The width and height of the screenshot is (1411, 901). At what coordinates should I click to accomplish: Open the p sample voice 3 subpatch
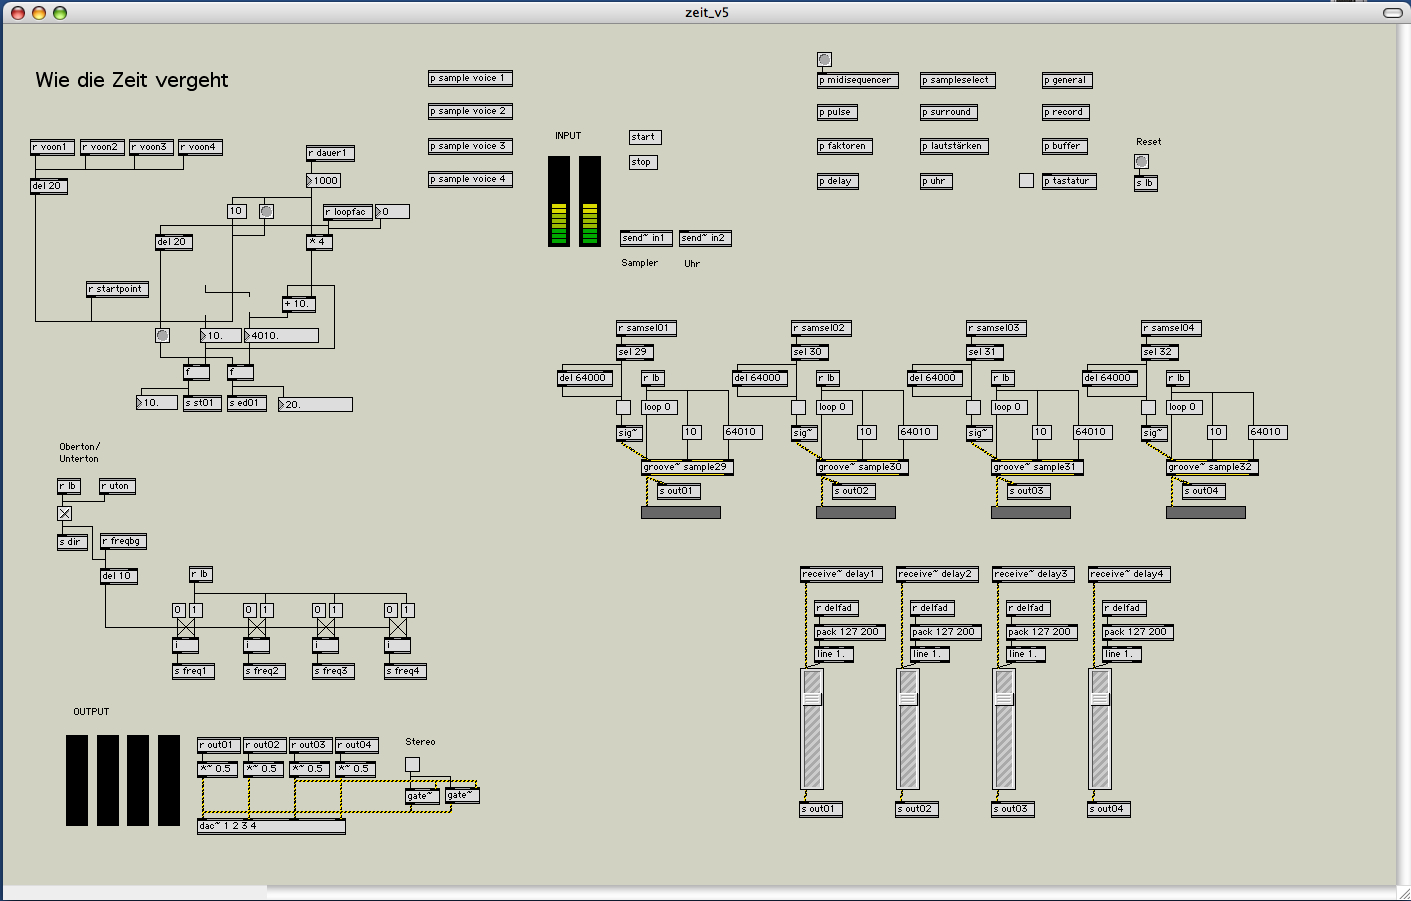[470, 146]
